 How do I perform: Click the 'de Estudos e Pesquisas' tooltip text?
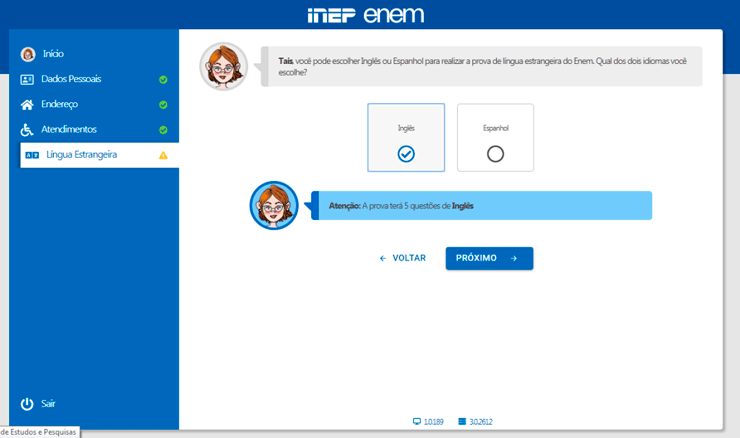tap(39, 432)
